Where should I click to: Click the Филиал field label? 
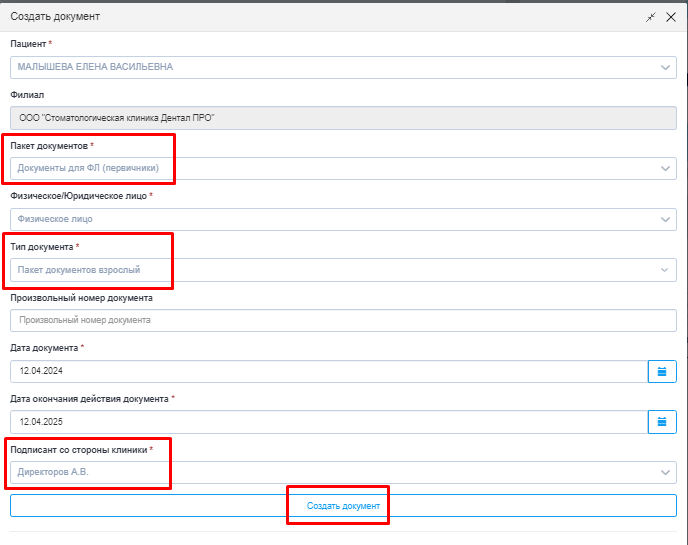click(27, 95)
